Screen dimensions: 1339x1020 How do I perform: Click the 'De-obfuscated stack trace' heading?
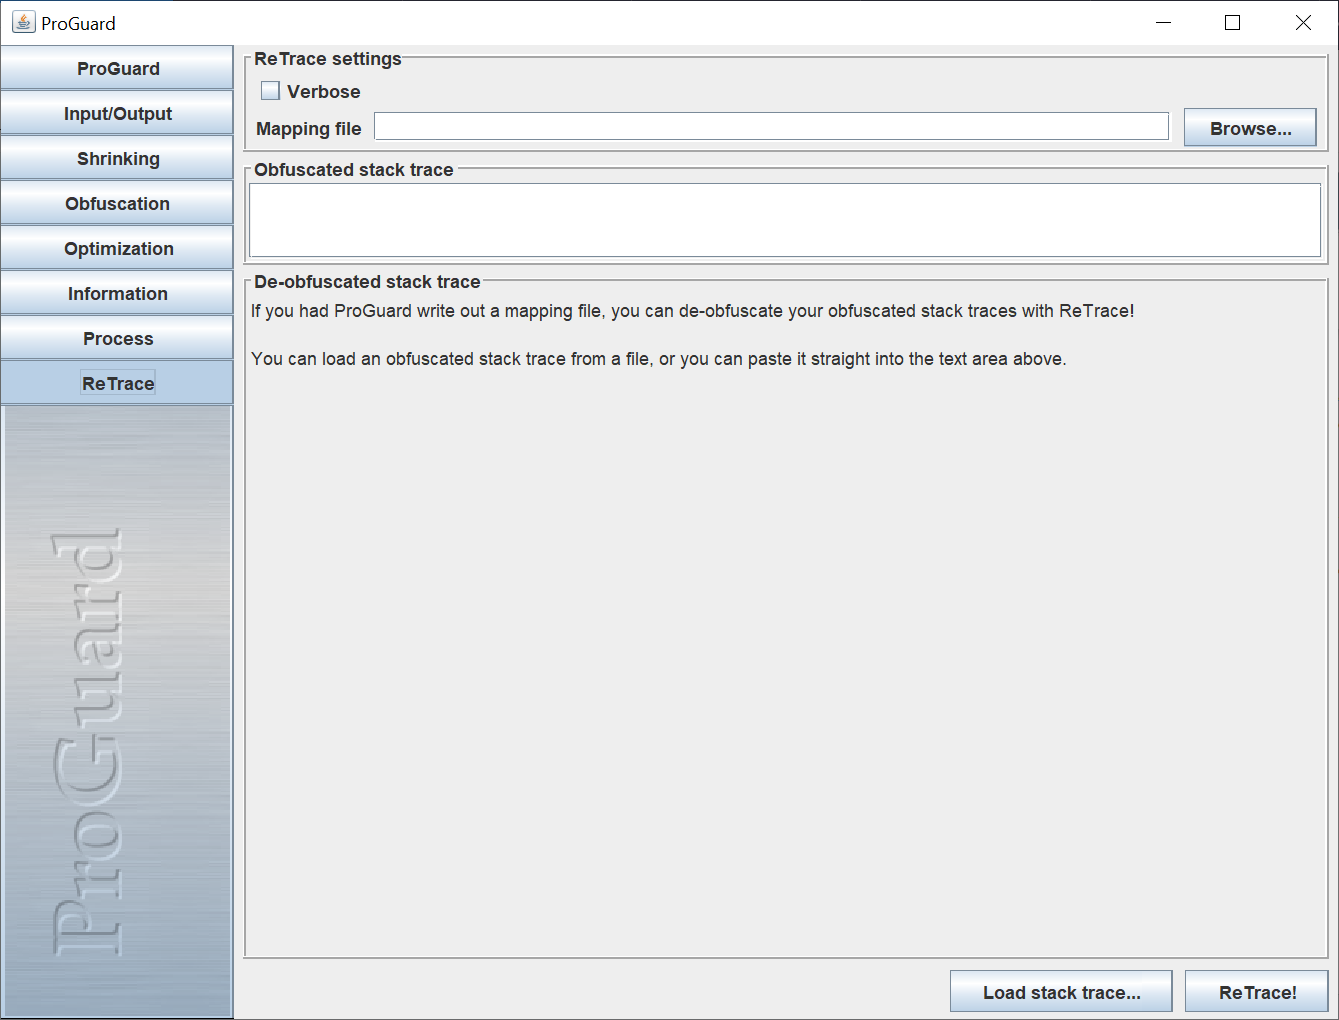[367, 282]
